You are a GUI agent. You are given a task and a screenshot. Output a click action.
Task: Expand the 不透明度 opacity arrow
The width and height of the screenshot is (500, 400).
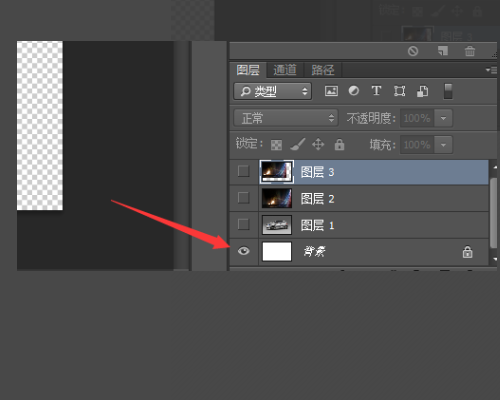point(443,118)
